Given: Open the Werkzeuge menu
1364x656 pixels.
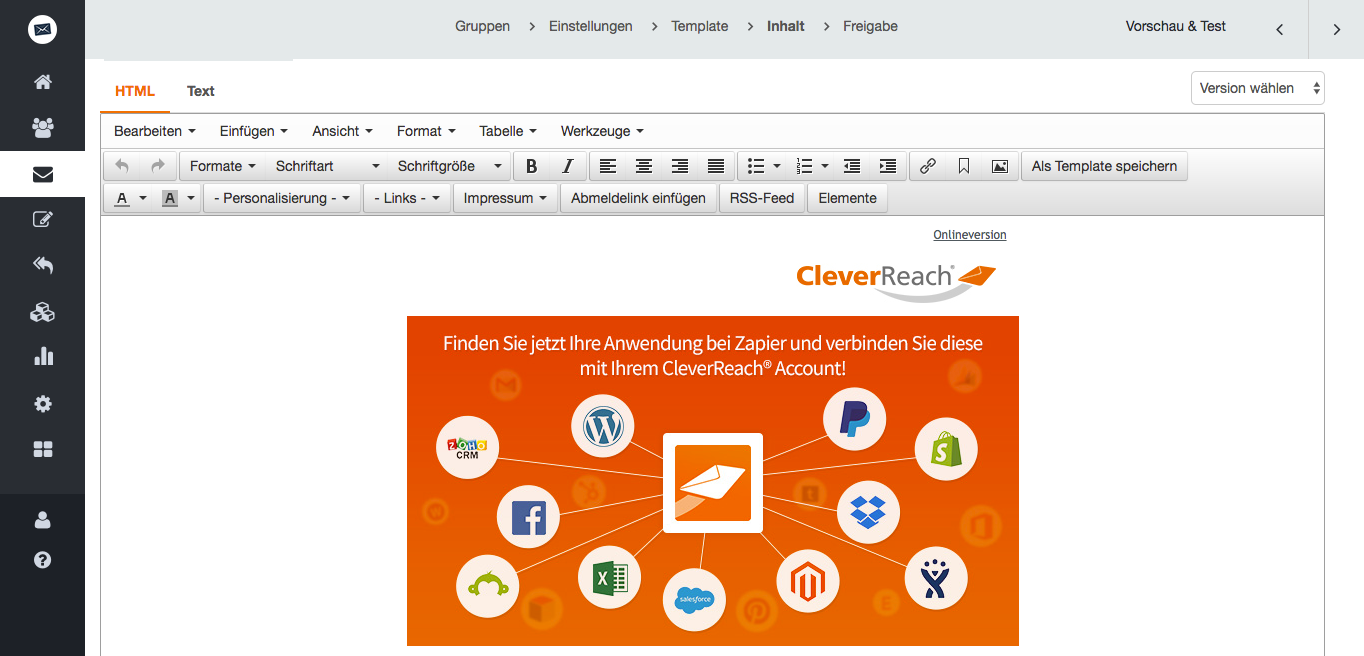Looking at the screenshot, I should point(602,131).
